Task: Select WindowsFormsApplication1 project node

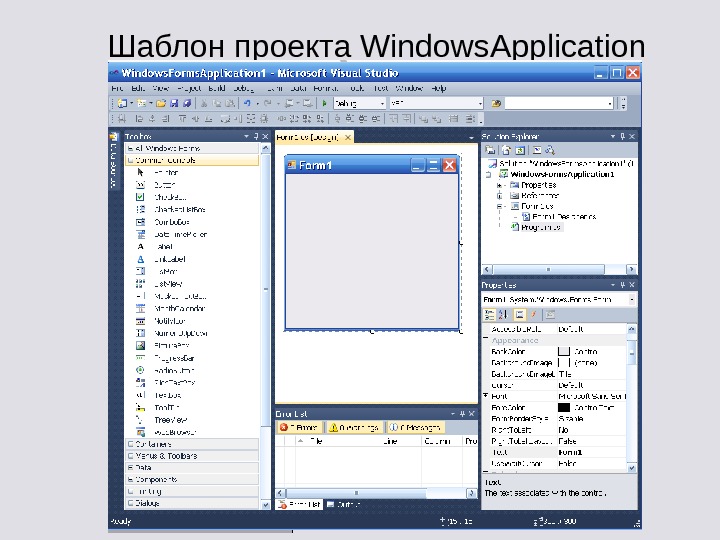Action: coord(562,174)
